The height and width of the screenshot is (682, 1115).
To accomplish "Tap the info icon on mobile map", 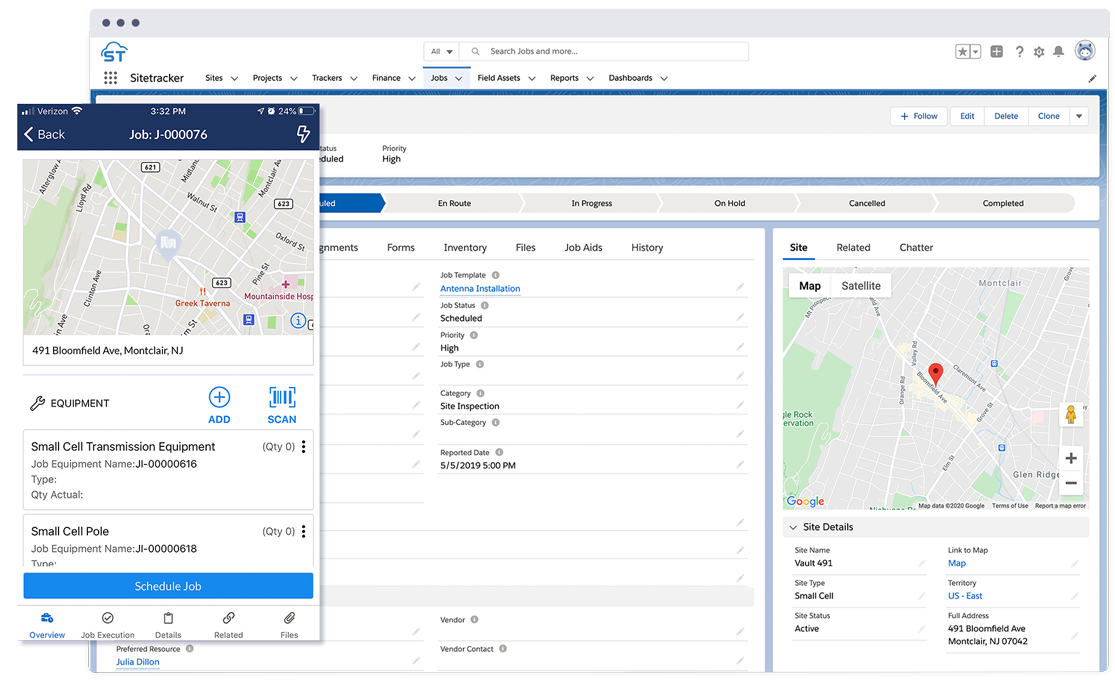I will point(298,321).
